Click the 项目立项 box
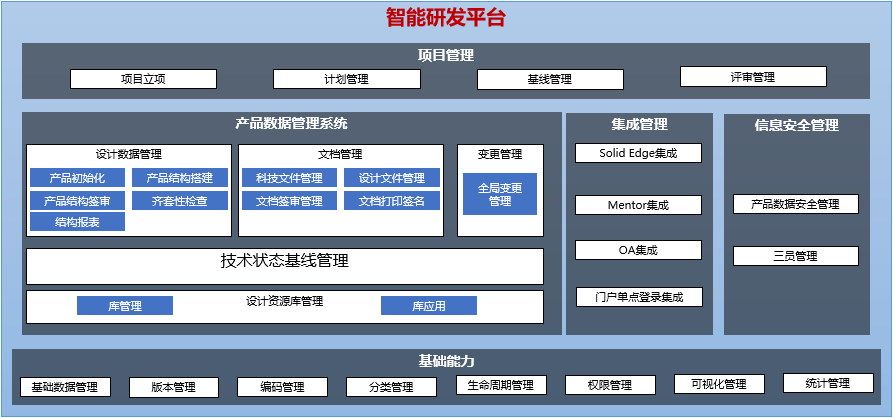 point(143,79)
